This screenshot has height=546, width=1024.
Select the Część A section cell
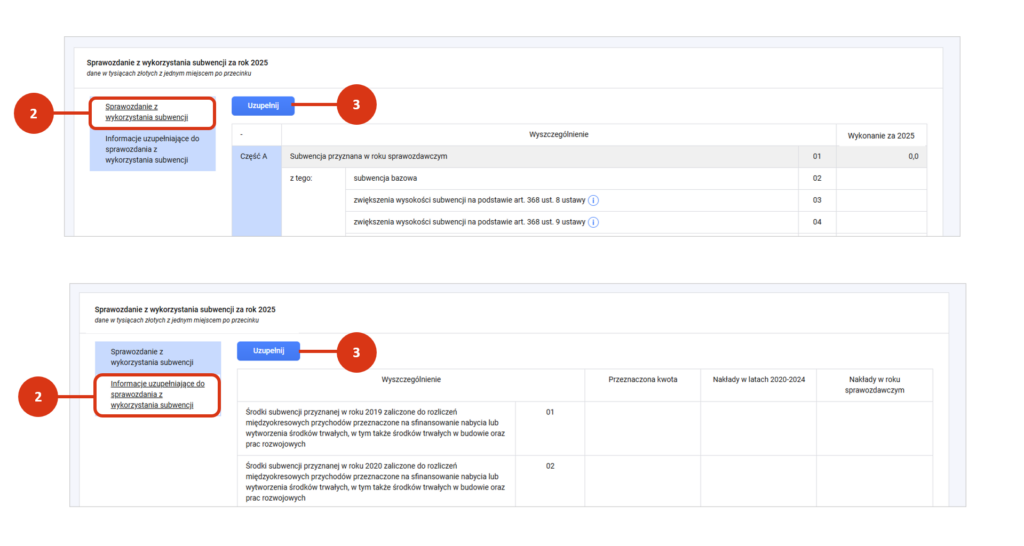coord(257,191)
